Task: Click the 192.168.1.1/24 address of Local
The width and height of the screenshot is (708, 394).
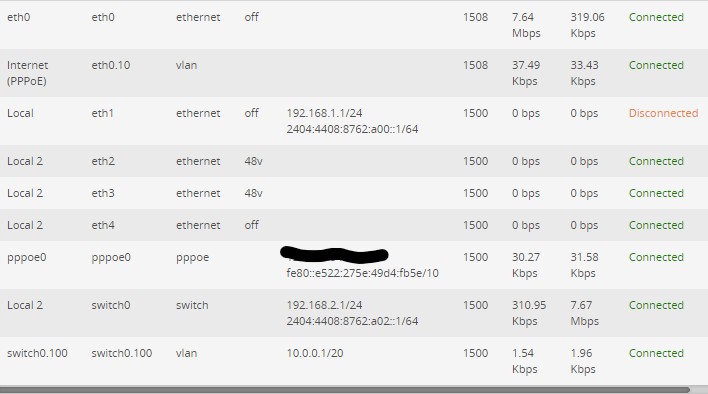Action: [324, 113]
